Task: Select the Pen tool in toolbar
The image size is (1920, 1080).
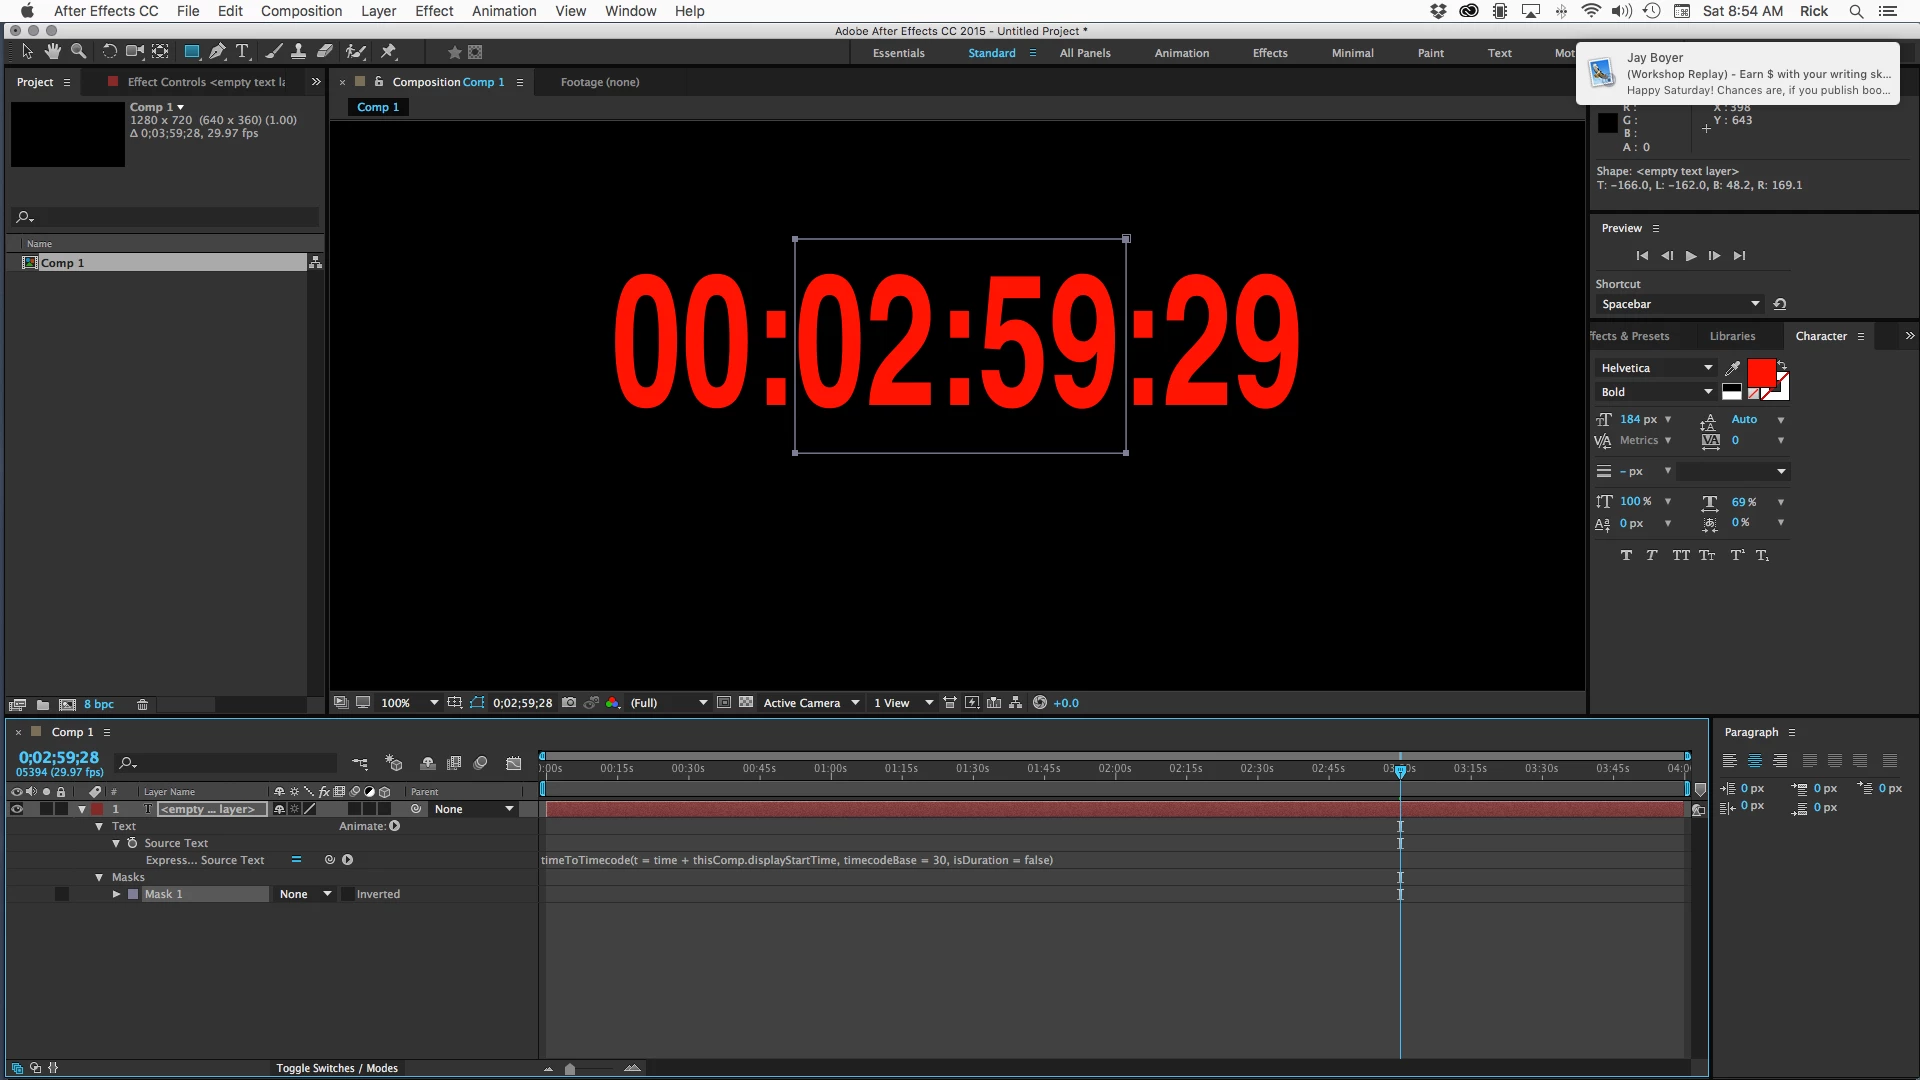Action: click(217, 51)
